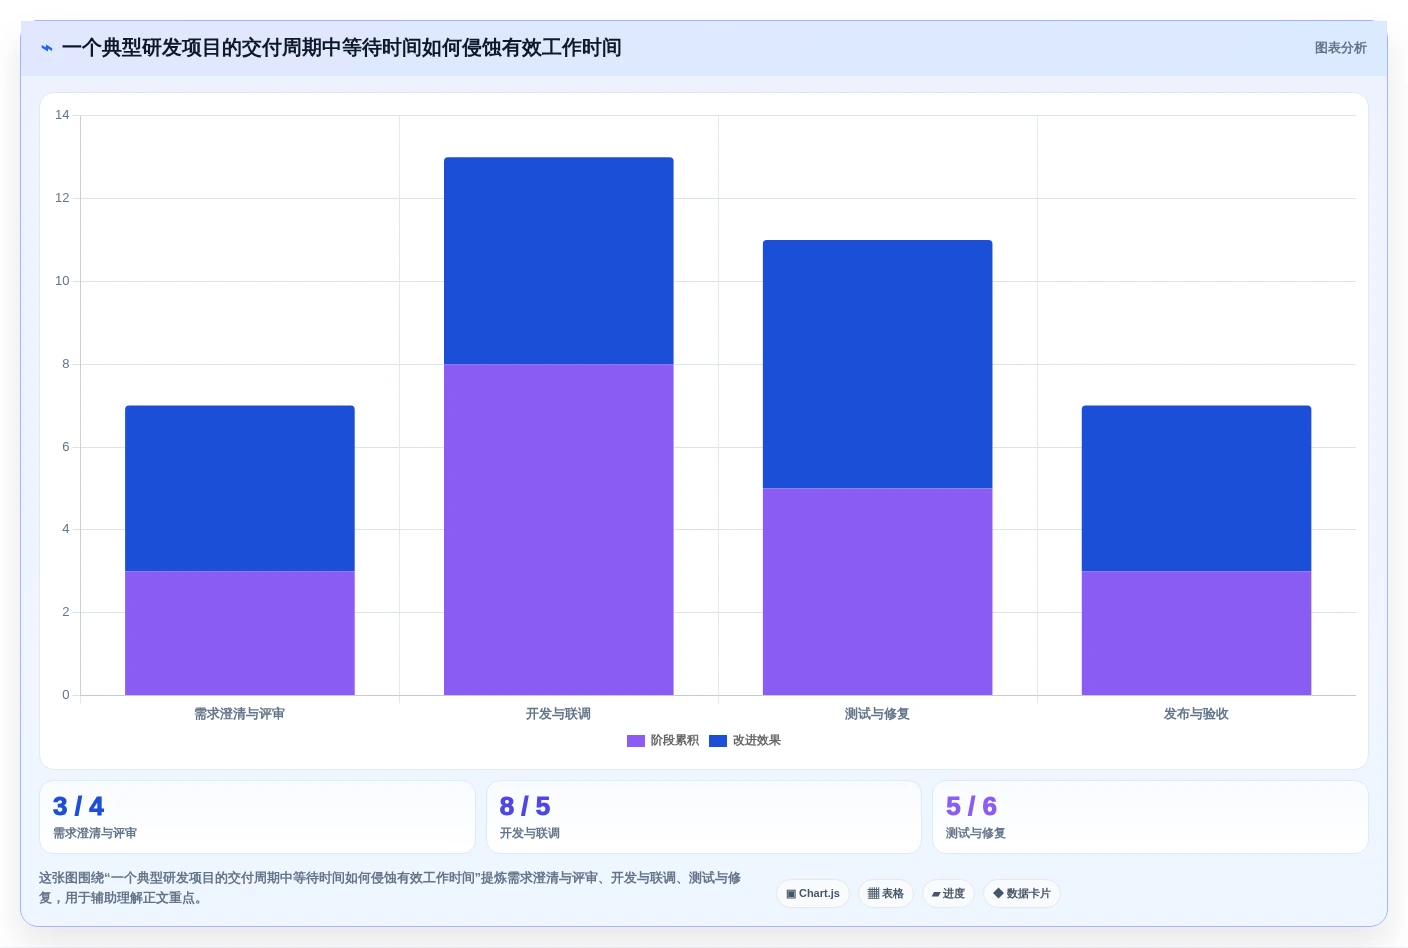Image resolution: width=1408 pixels, height=948 pixels.
Task: Toggle the 阶段累积 legend swatch
Action: tap(636, 741)
